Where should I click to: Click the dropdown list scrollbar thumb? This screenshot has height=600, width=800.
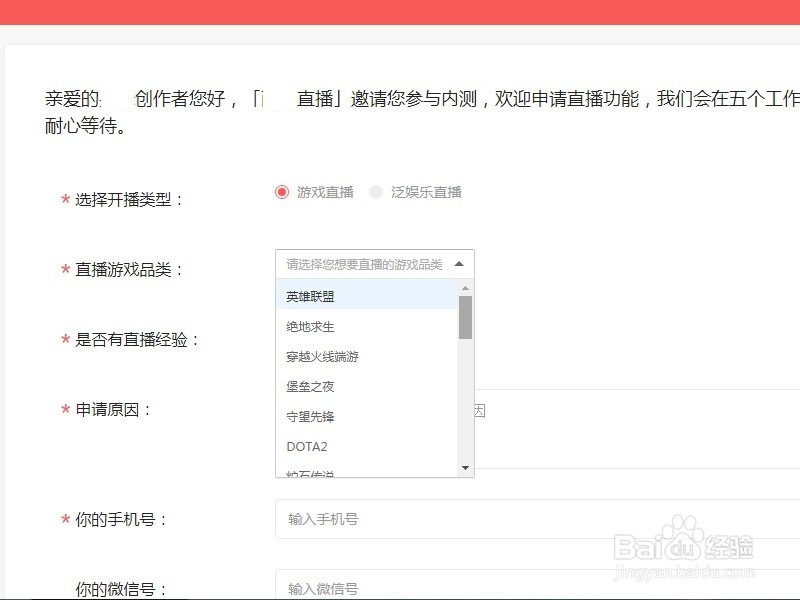[x=465, y=317]
